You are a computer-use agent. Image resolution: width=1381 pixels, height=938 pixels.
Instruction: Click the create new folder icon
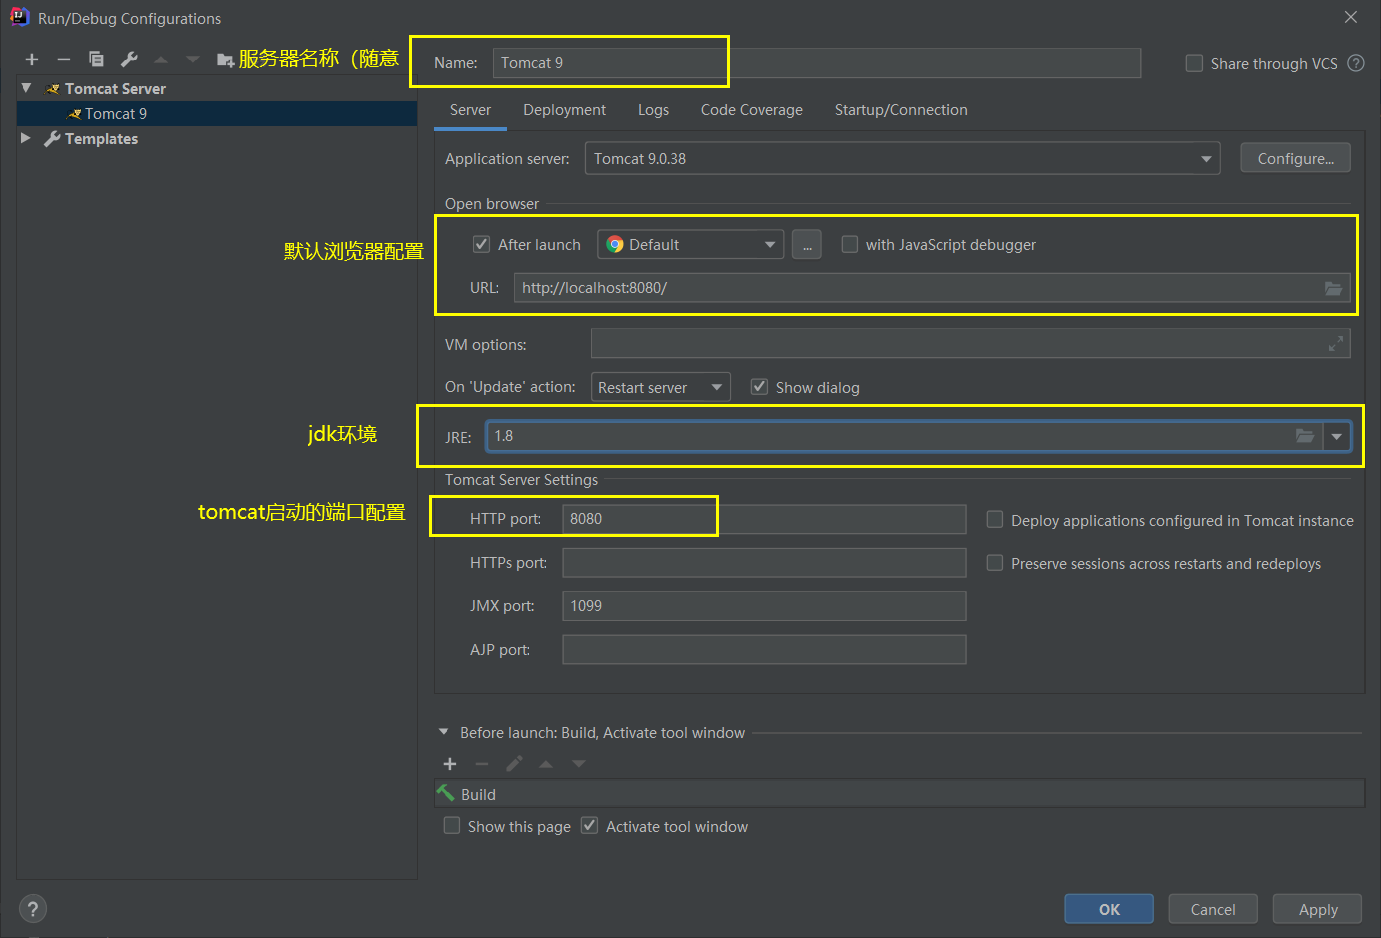(x=225, y=60)
